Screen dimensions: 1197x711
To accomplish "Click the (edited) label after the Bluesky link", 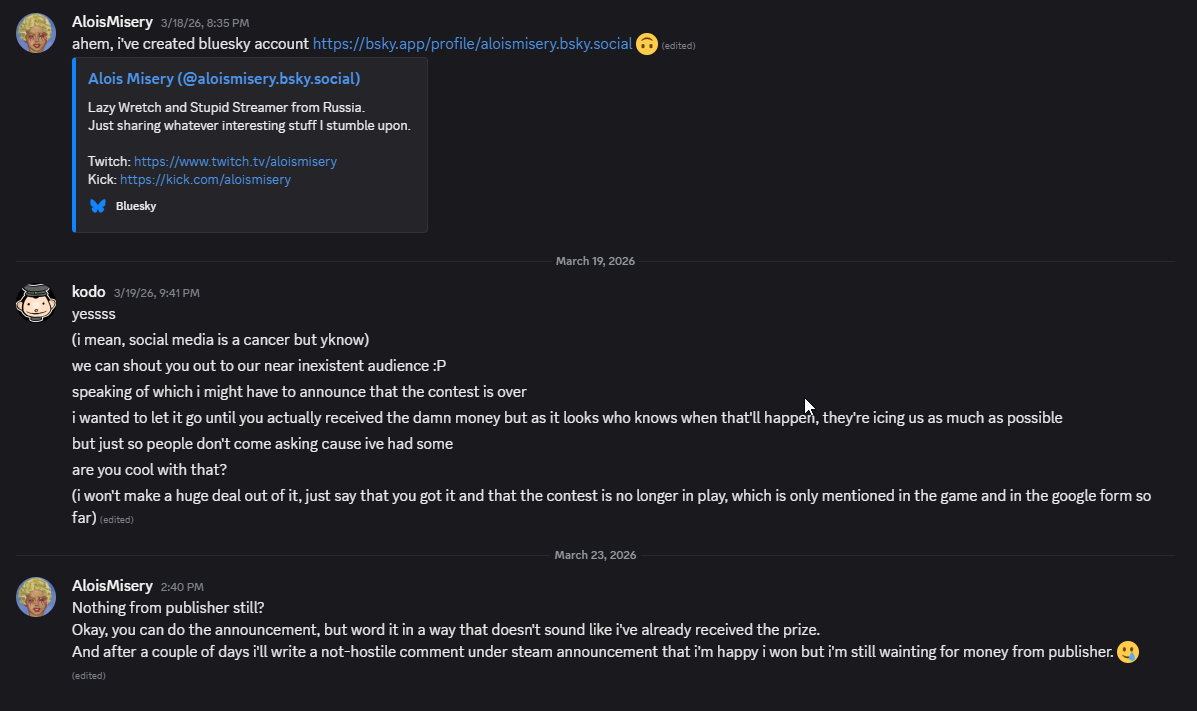I will click(678, 46).
